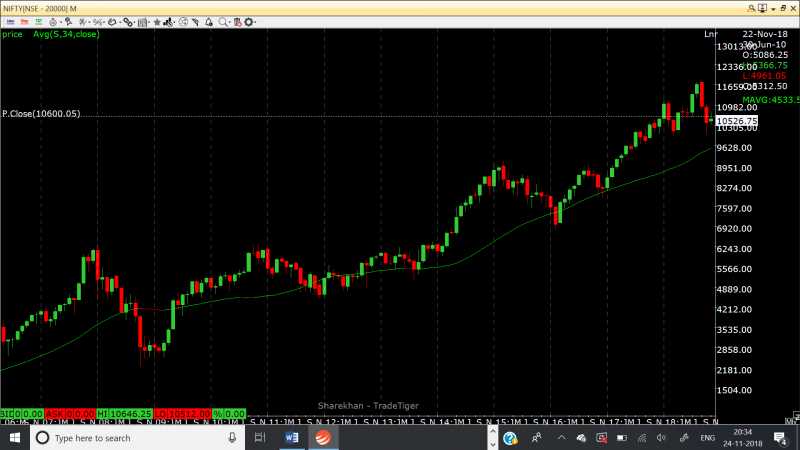Screen dimensions: 800x450
Task: Click the alert bell icon in toolbar
Action: pyautogui.click(x=209, y=22)
